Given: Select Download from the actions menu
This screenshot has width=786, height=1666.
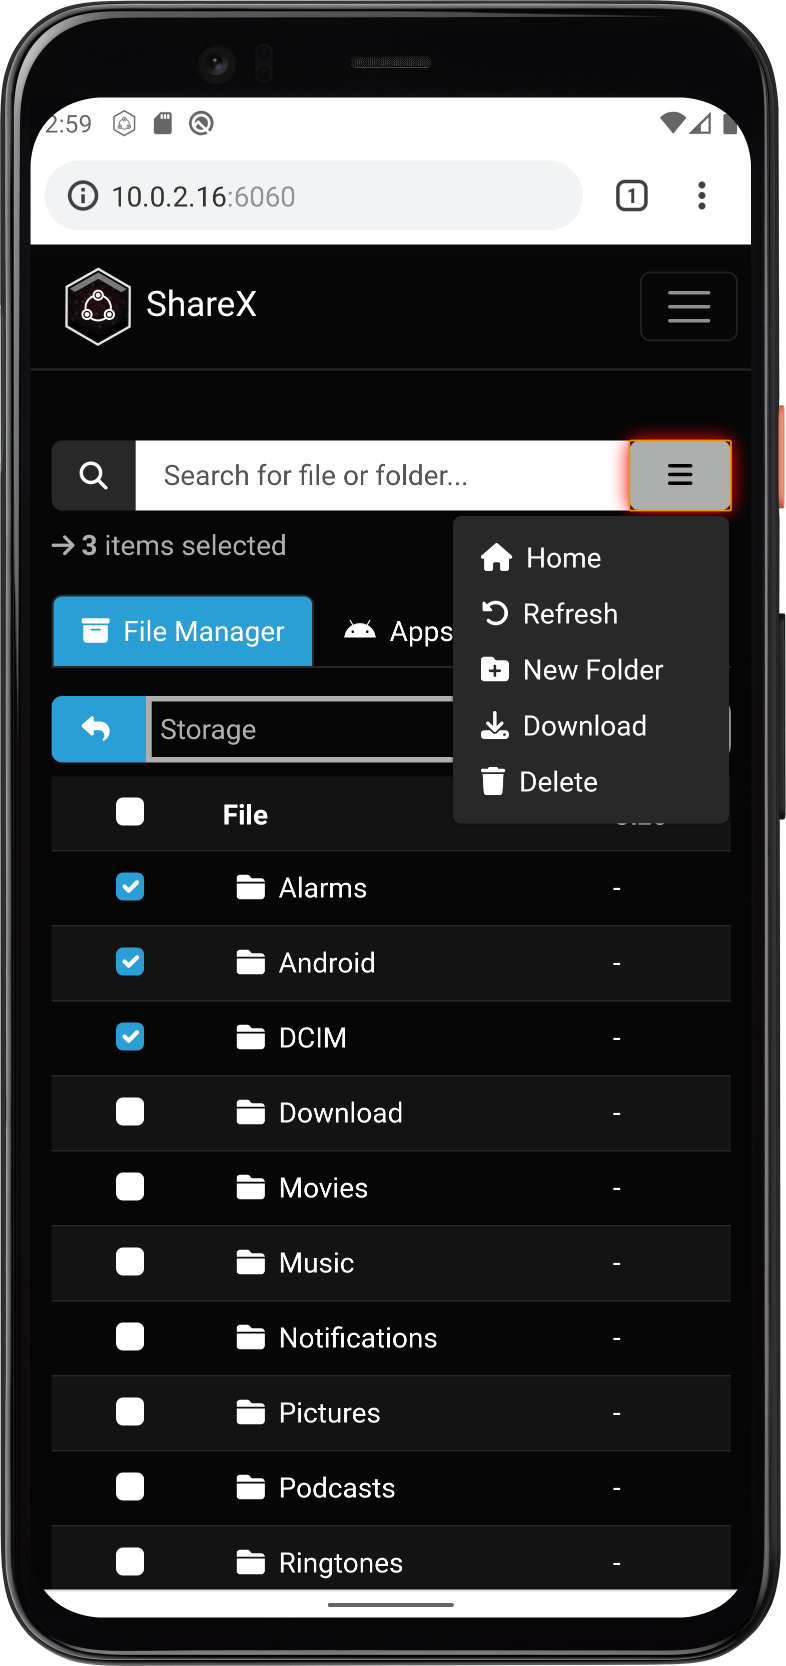Looking at the screenshot, I should 584,726.
